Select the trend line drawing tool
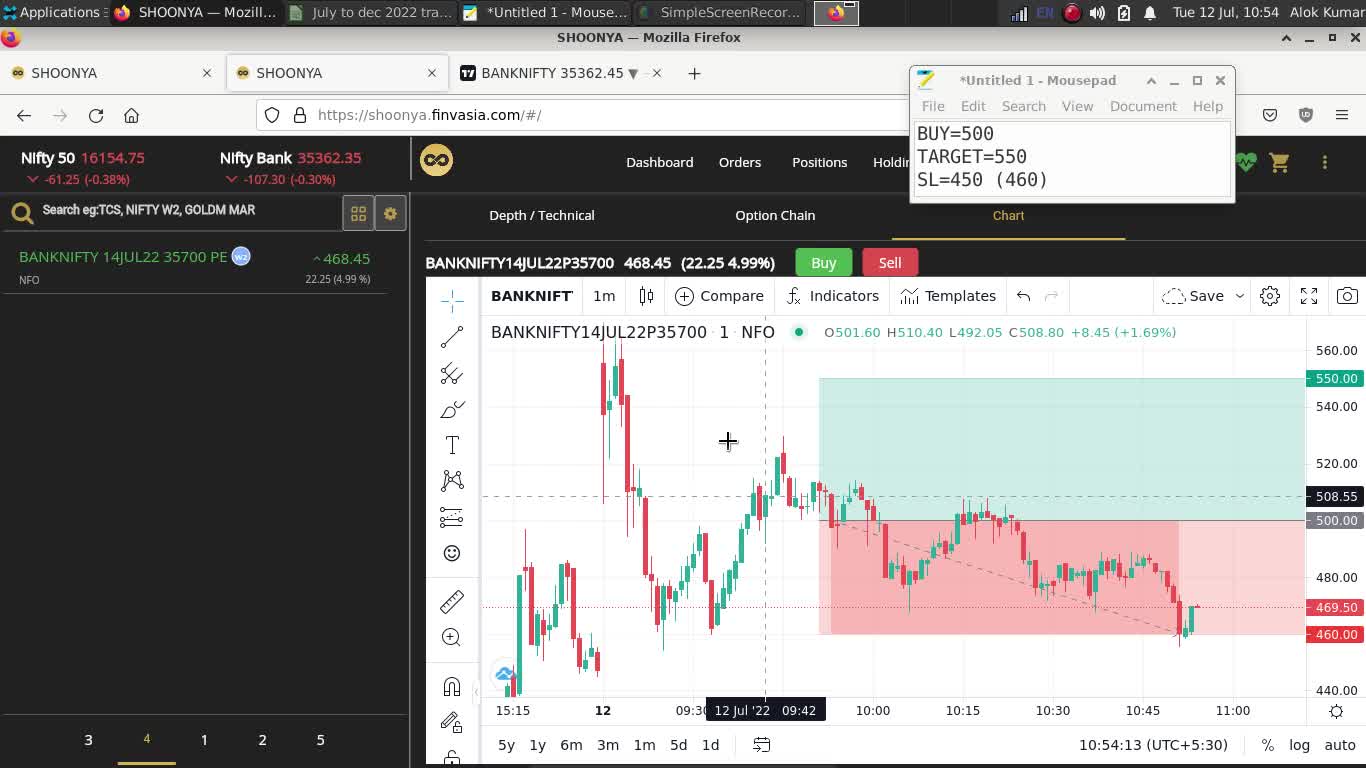The height and width of the screenshot is (768, 1366). [x=452, y=337]
